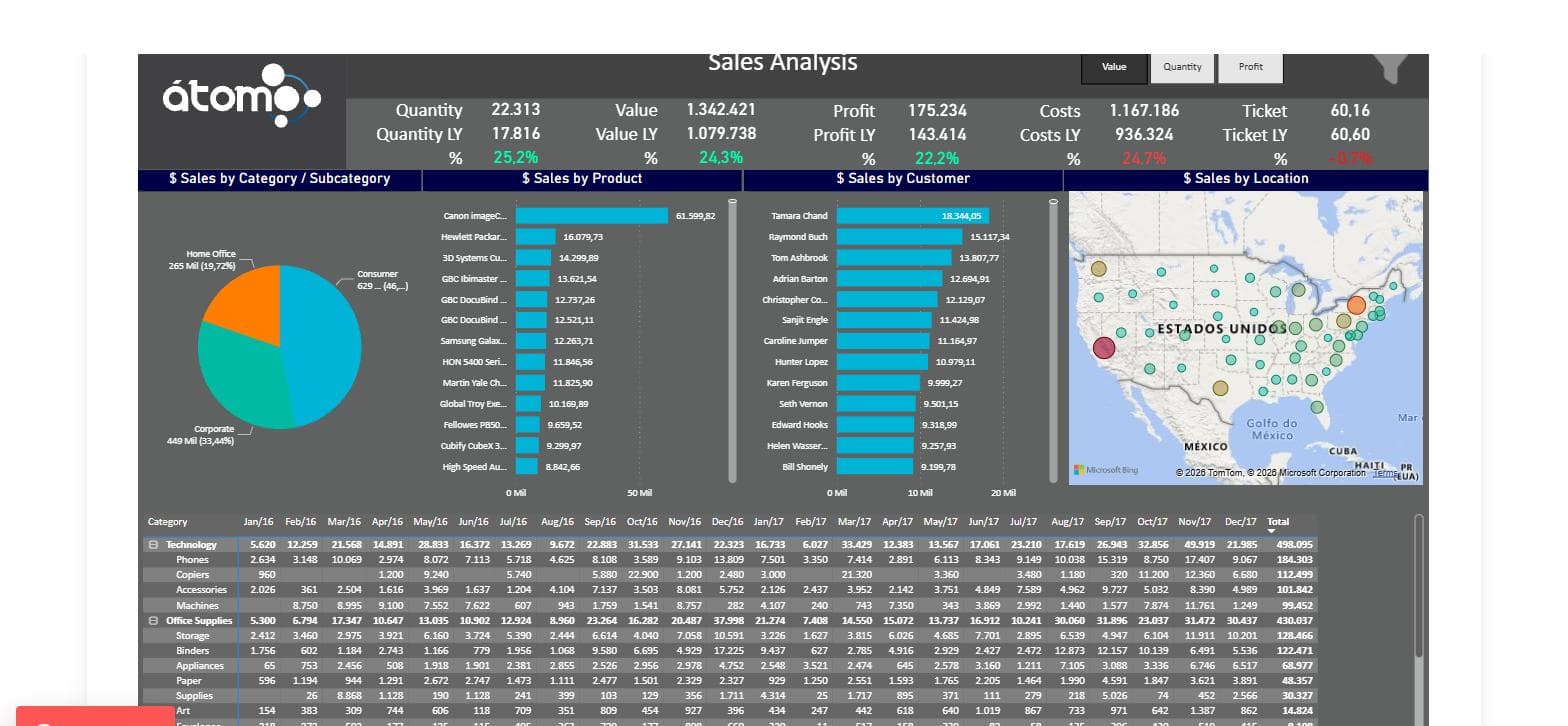This screenshot has height=726, width=1568.
Task: Select the Hewlett Packar... product bar
Action: (535, 237)
